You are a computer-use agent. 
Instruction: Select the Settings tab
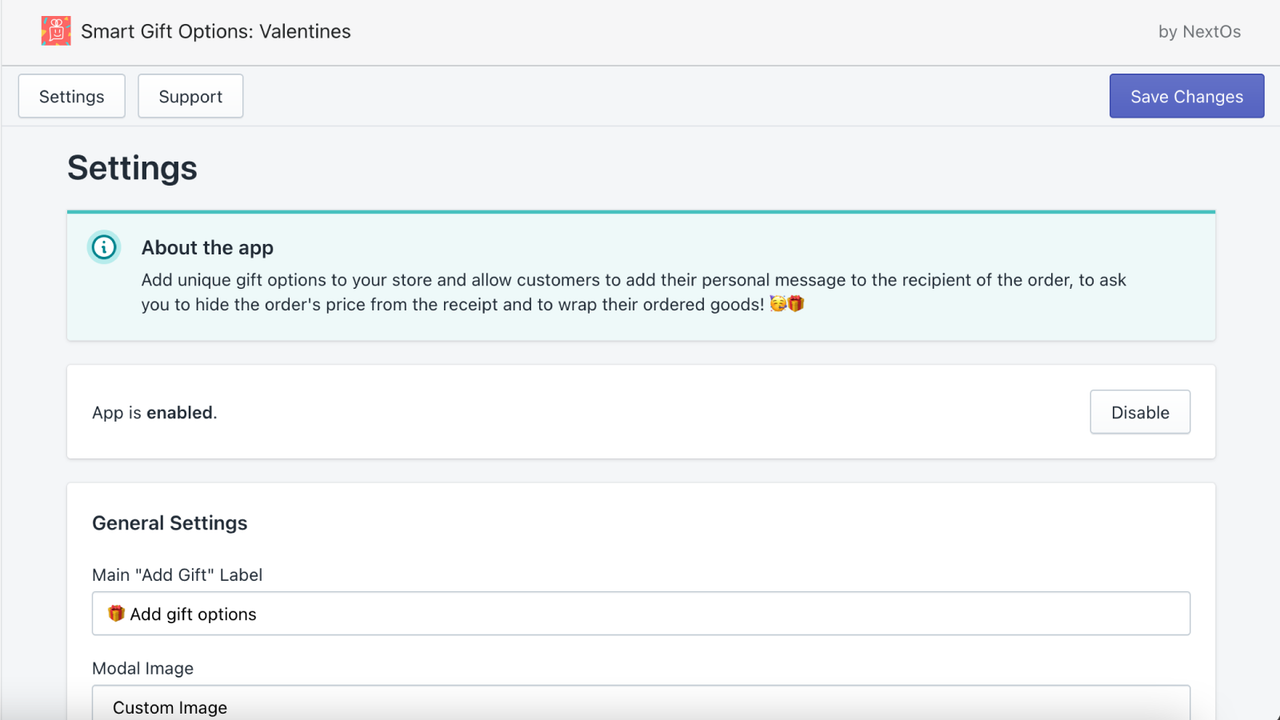point(70,96)
